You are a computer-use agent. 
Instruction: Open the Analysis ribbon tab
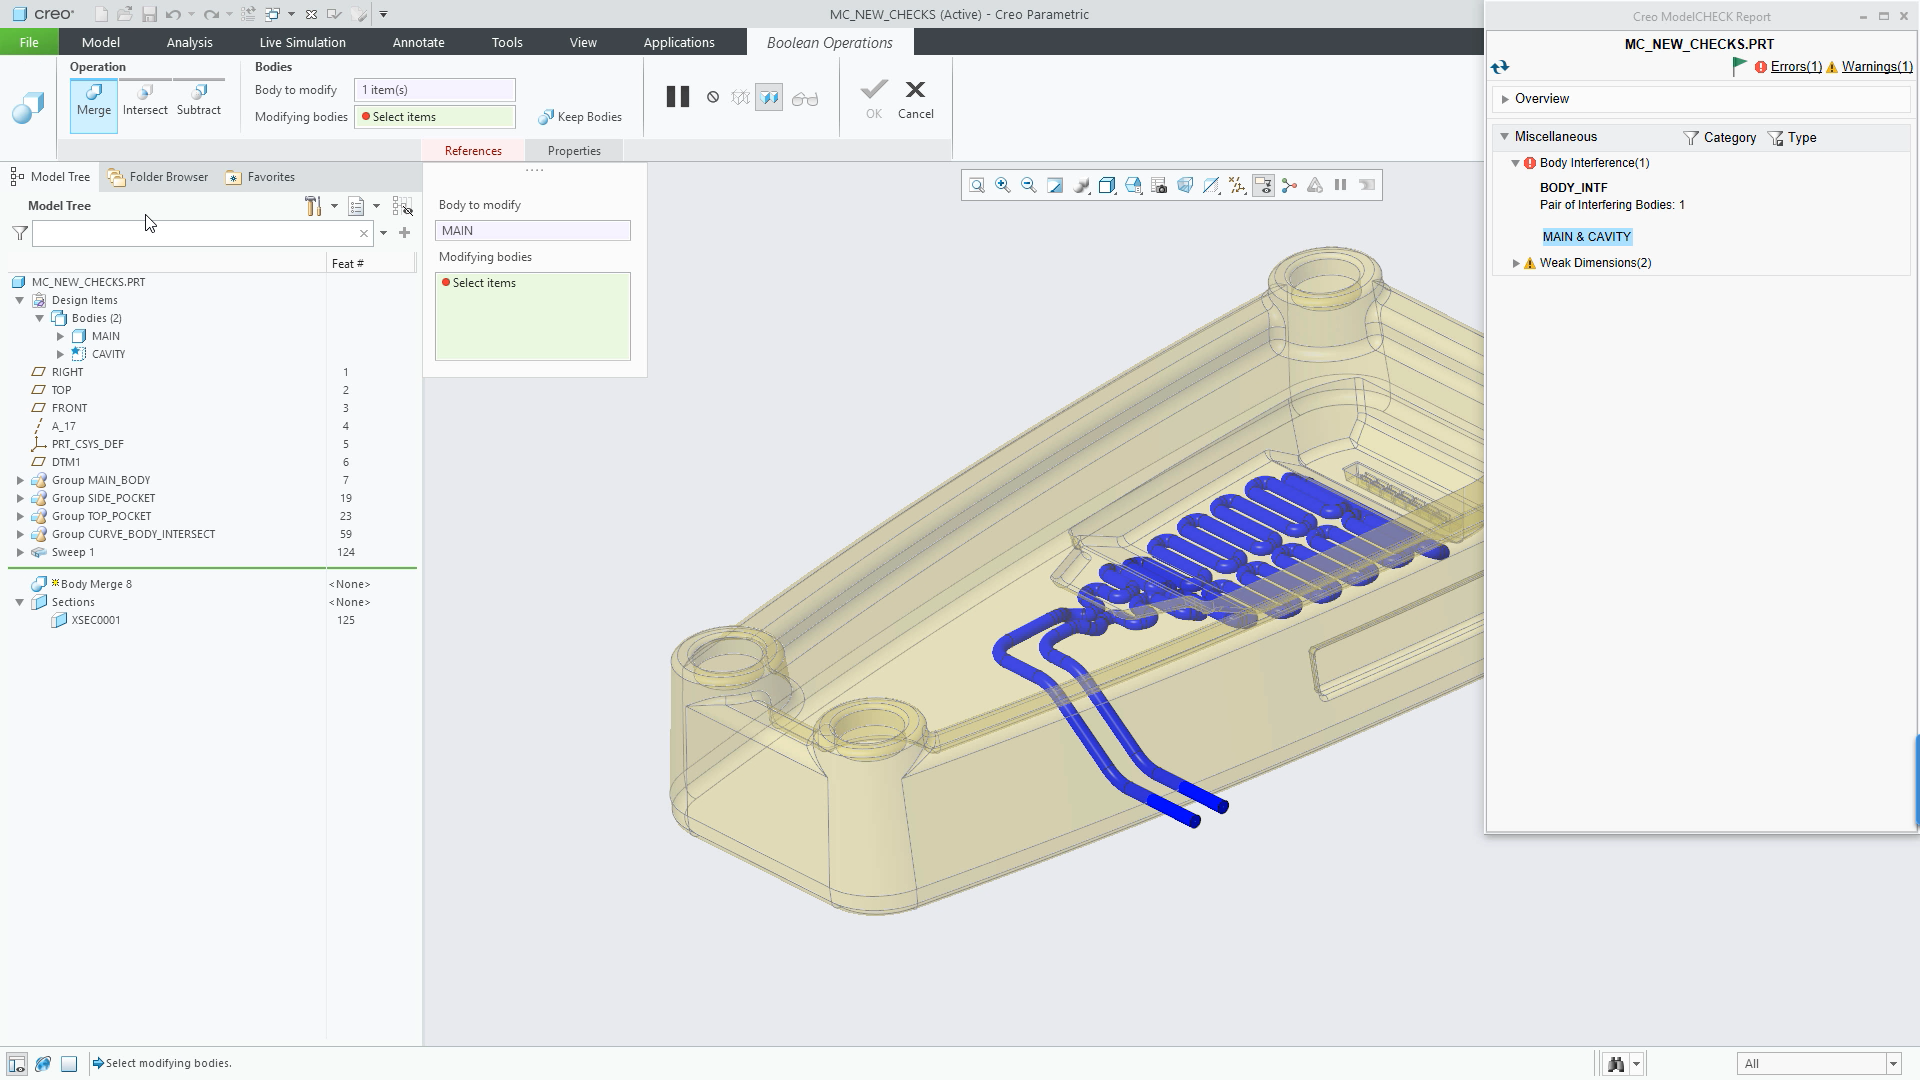point(189,42)
